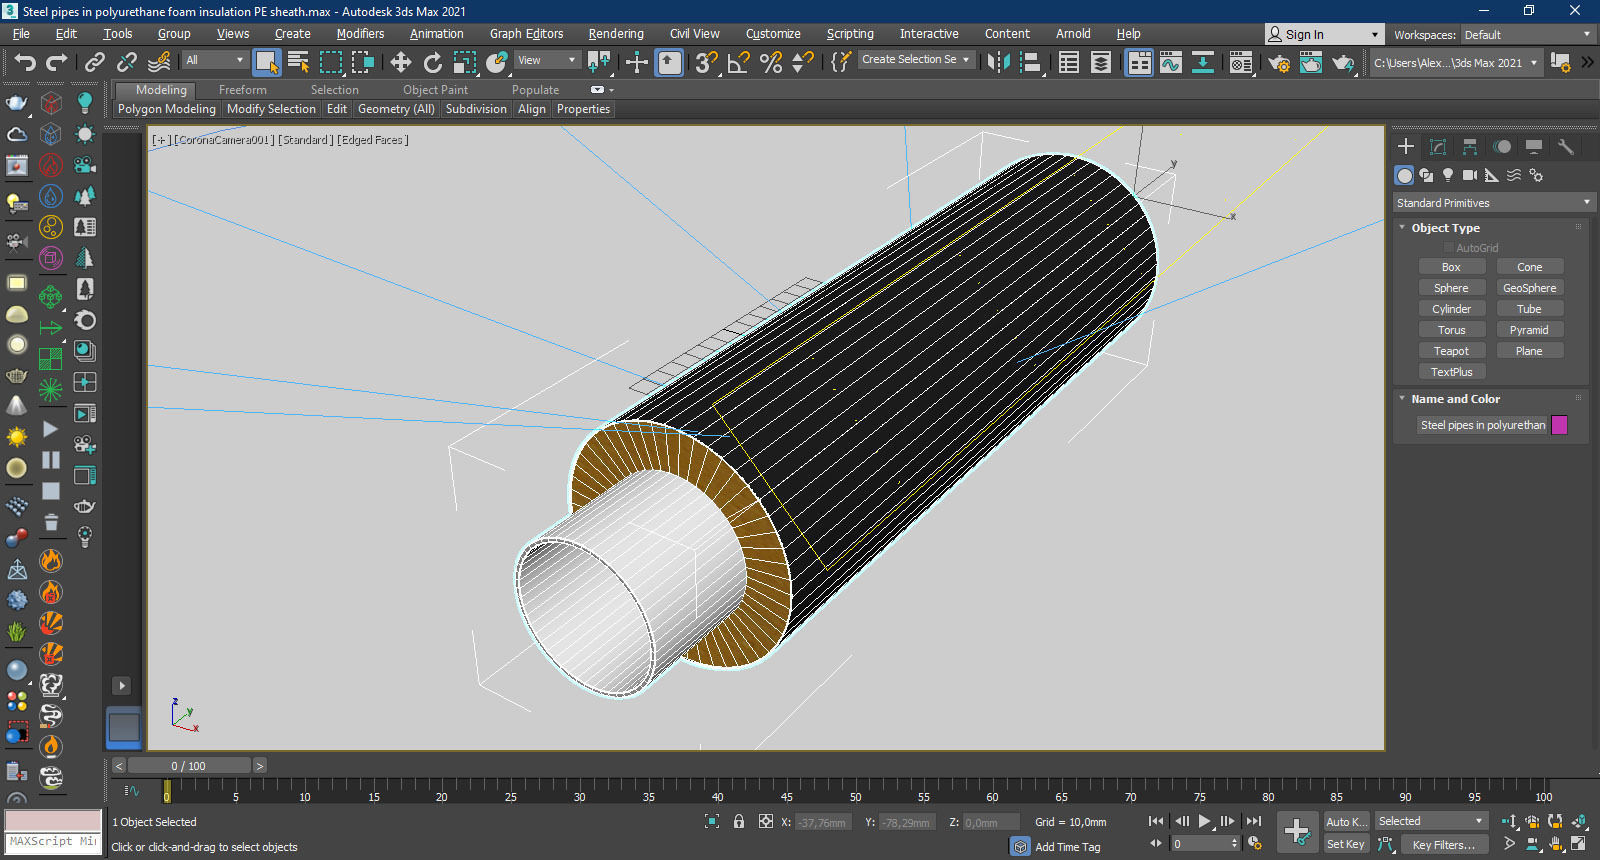1600x860 pixels.
Task: Switch to the Hierarchy panel tab
Action: [x=1469, y=146]
